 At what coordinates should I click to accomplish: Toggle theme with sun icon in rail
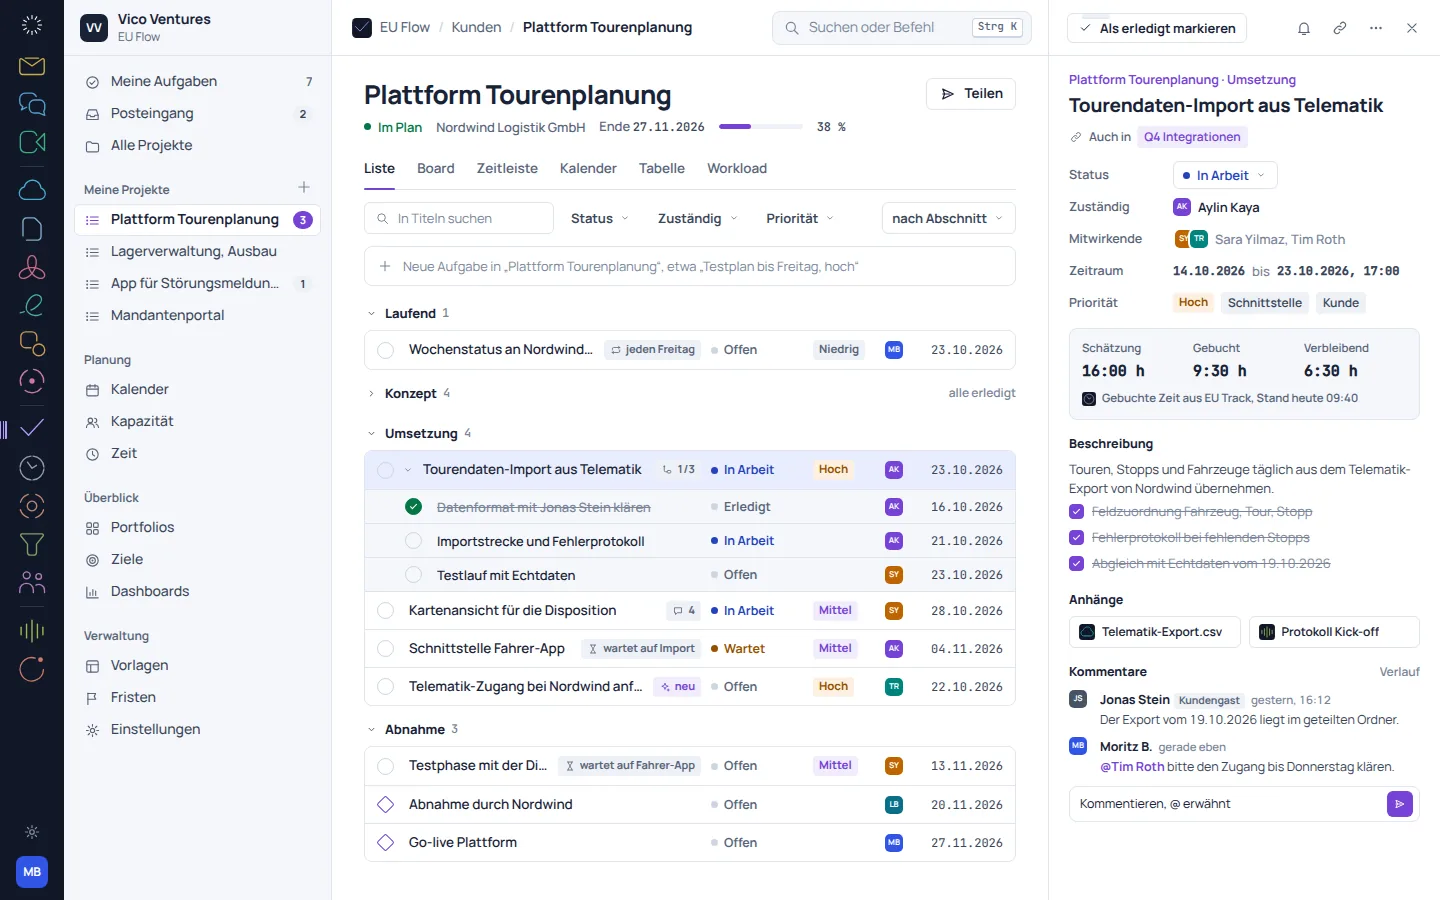(32, 832)
